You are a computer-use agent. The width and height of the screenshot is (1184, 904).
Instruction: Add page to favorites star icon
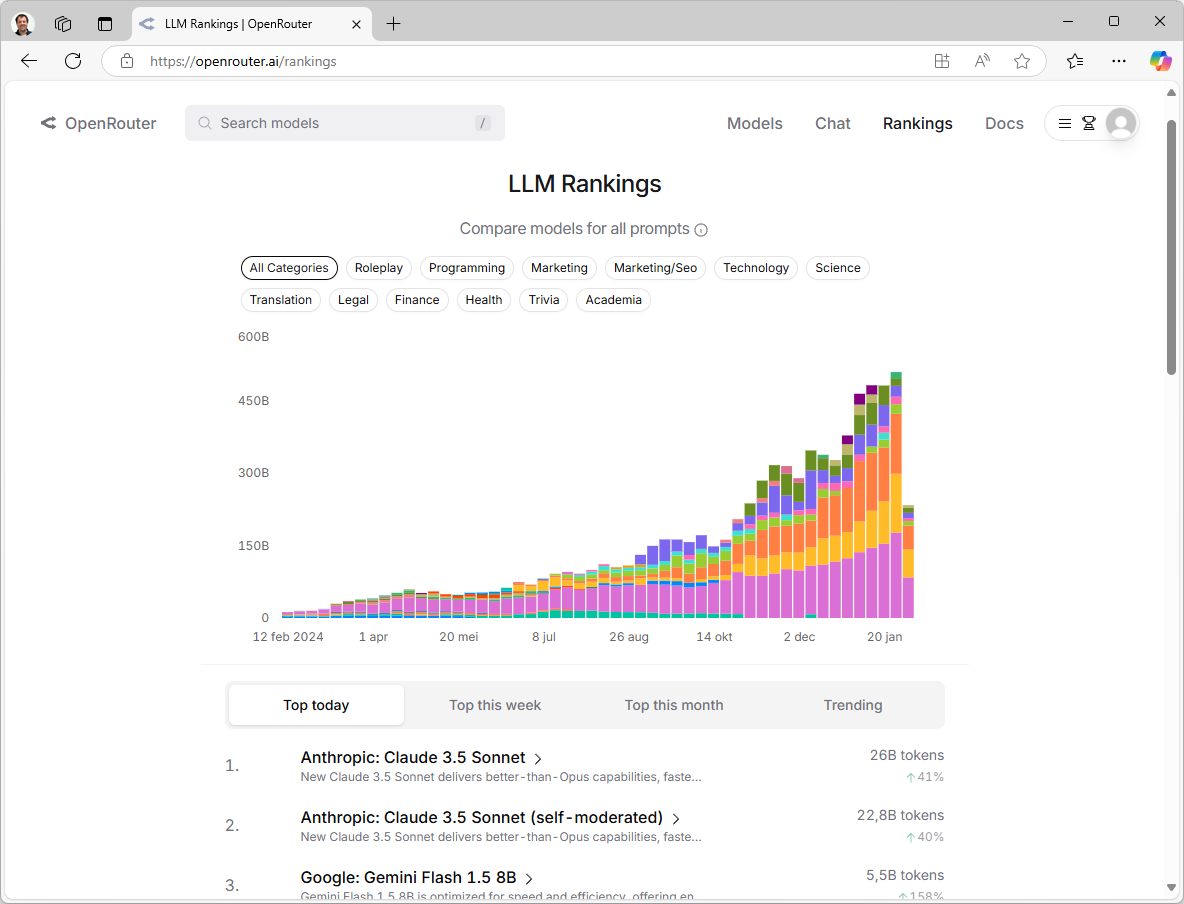(1022, 61)
